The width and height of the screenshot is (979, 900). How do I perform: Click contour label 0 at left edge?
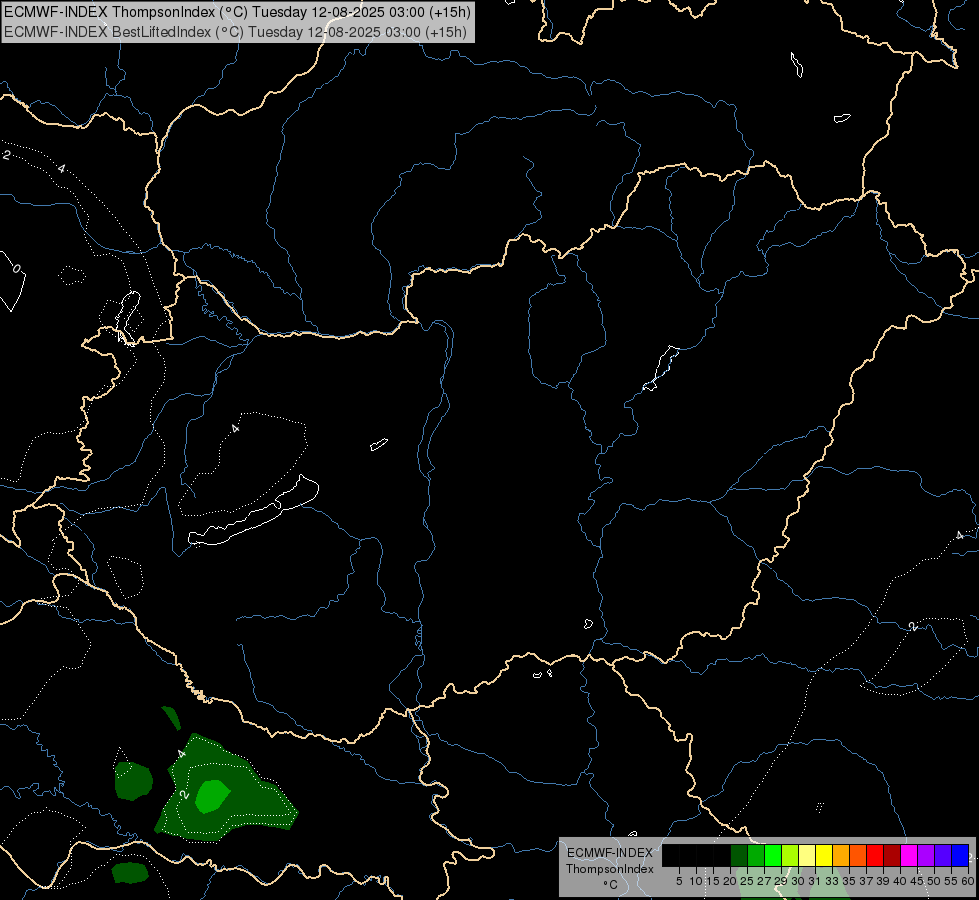click(17, 269)
